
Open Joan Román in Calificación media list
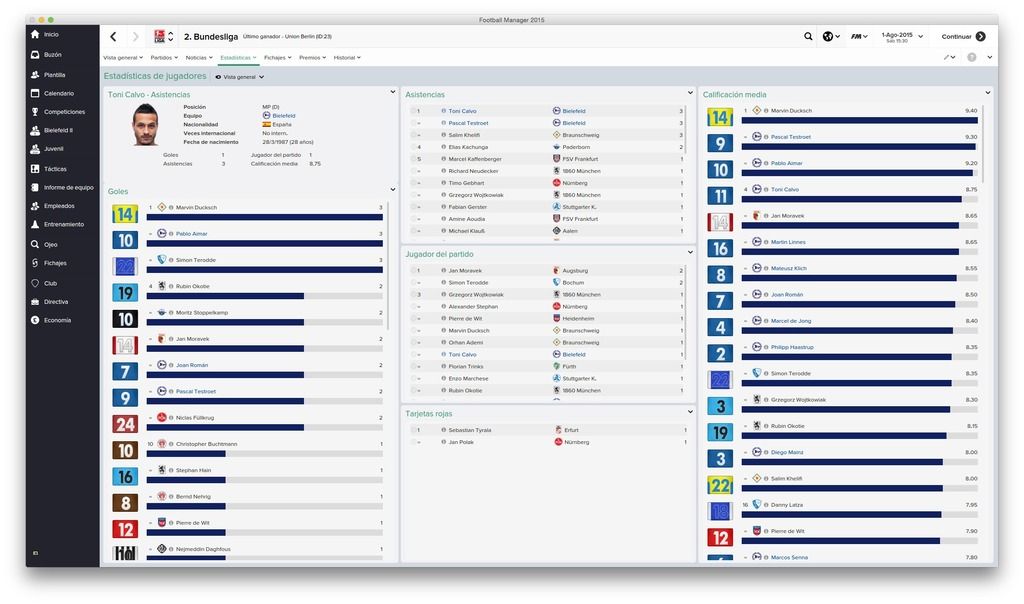787,294
